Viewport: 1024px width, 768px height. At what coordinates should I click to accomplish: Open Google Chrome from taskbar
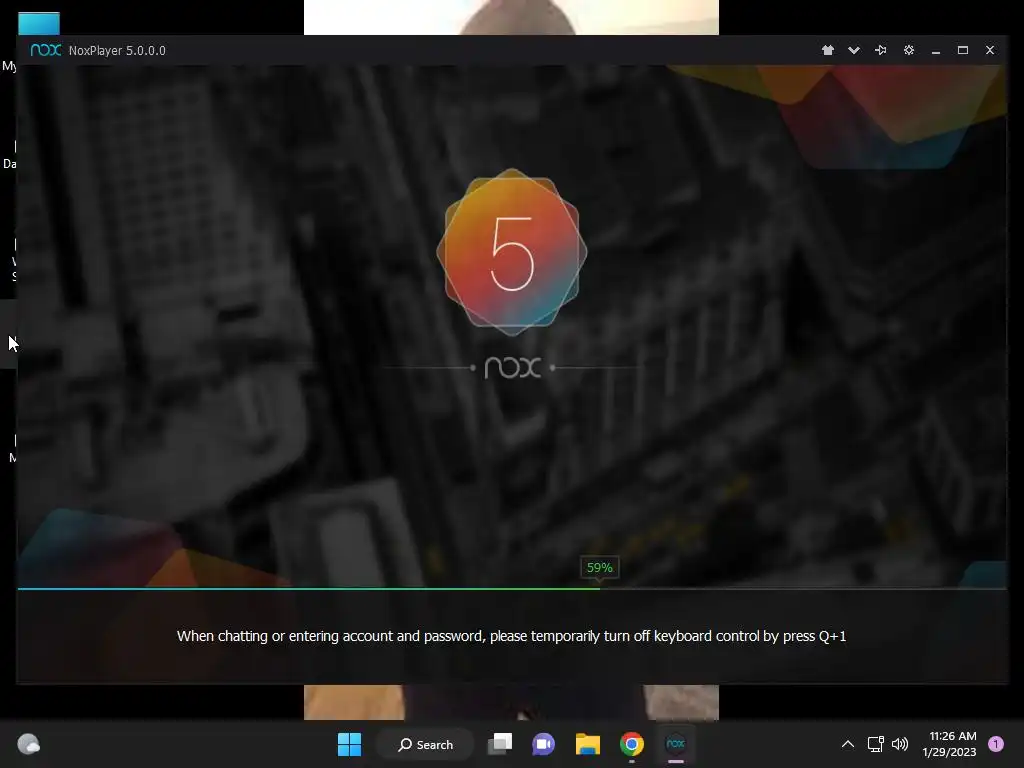[632, 744]
